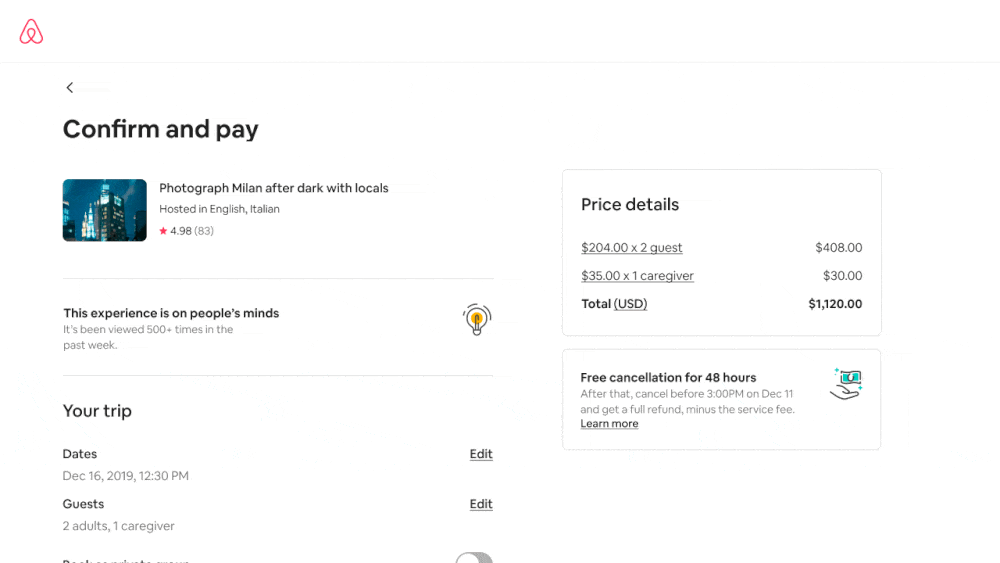This screenshot has height=563, width=1000.
Task: Edit the trip Dates
Action: pyautogui.click(x=481, y=454)
